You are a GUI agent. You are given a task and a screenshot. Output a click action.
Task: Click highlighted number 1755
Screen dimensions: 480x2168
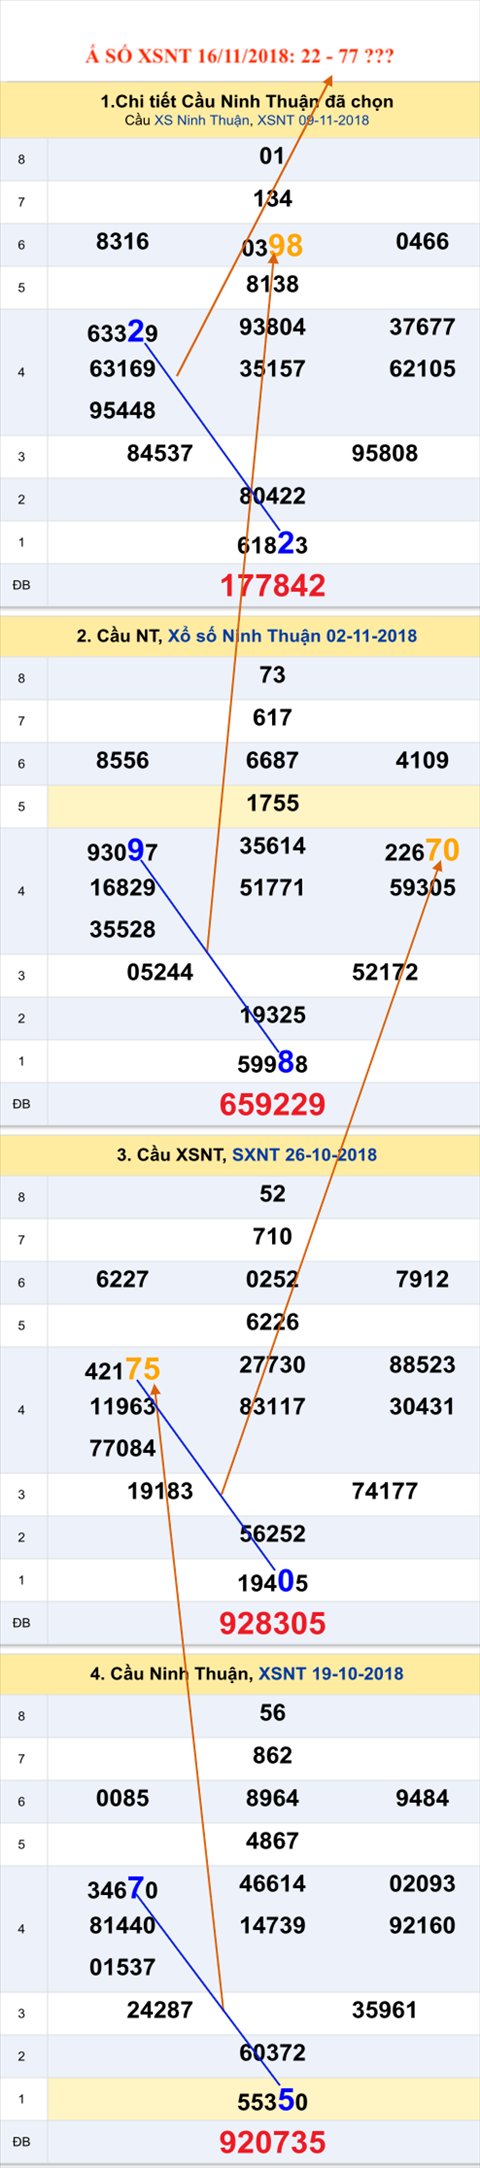tap(272, 803)
